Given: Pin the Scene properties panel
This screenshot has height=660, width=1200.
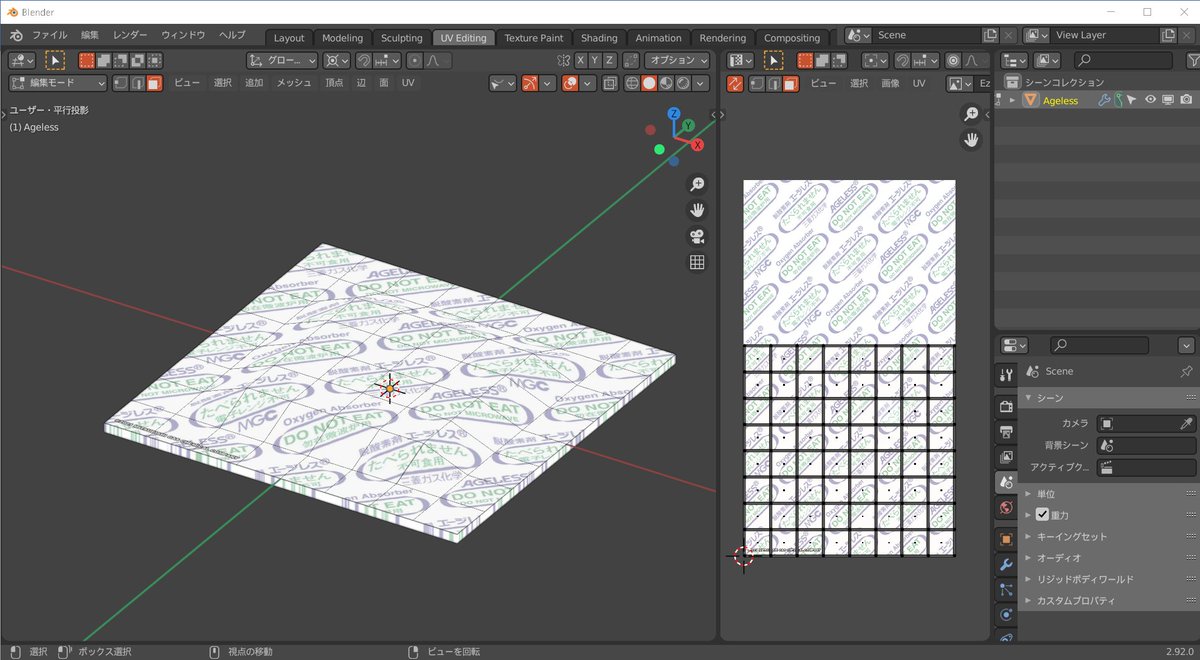Looking at the screenshot, I should [x=1186, y=371].
